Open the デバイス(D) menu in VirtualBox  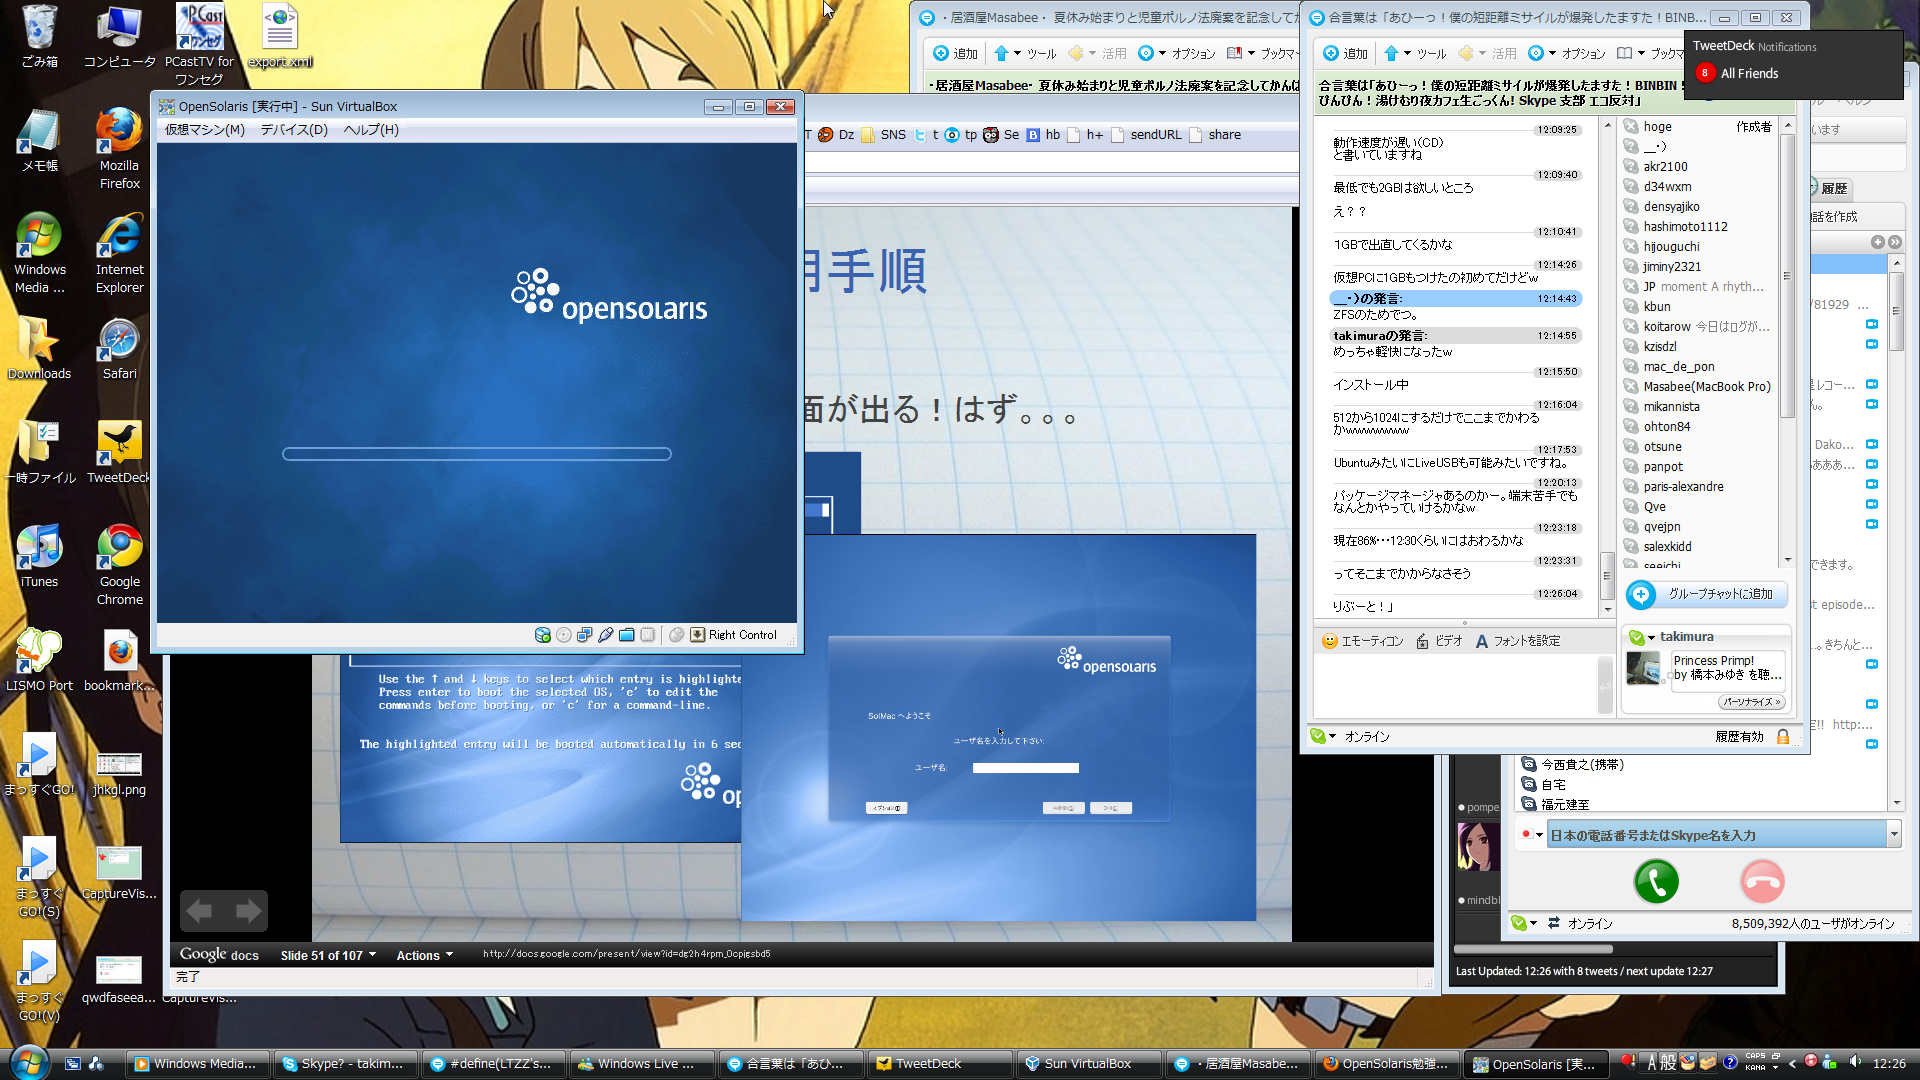pyautogui.click(x=294, y=130)
